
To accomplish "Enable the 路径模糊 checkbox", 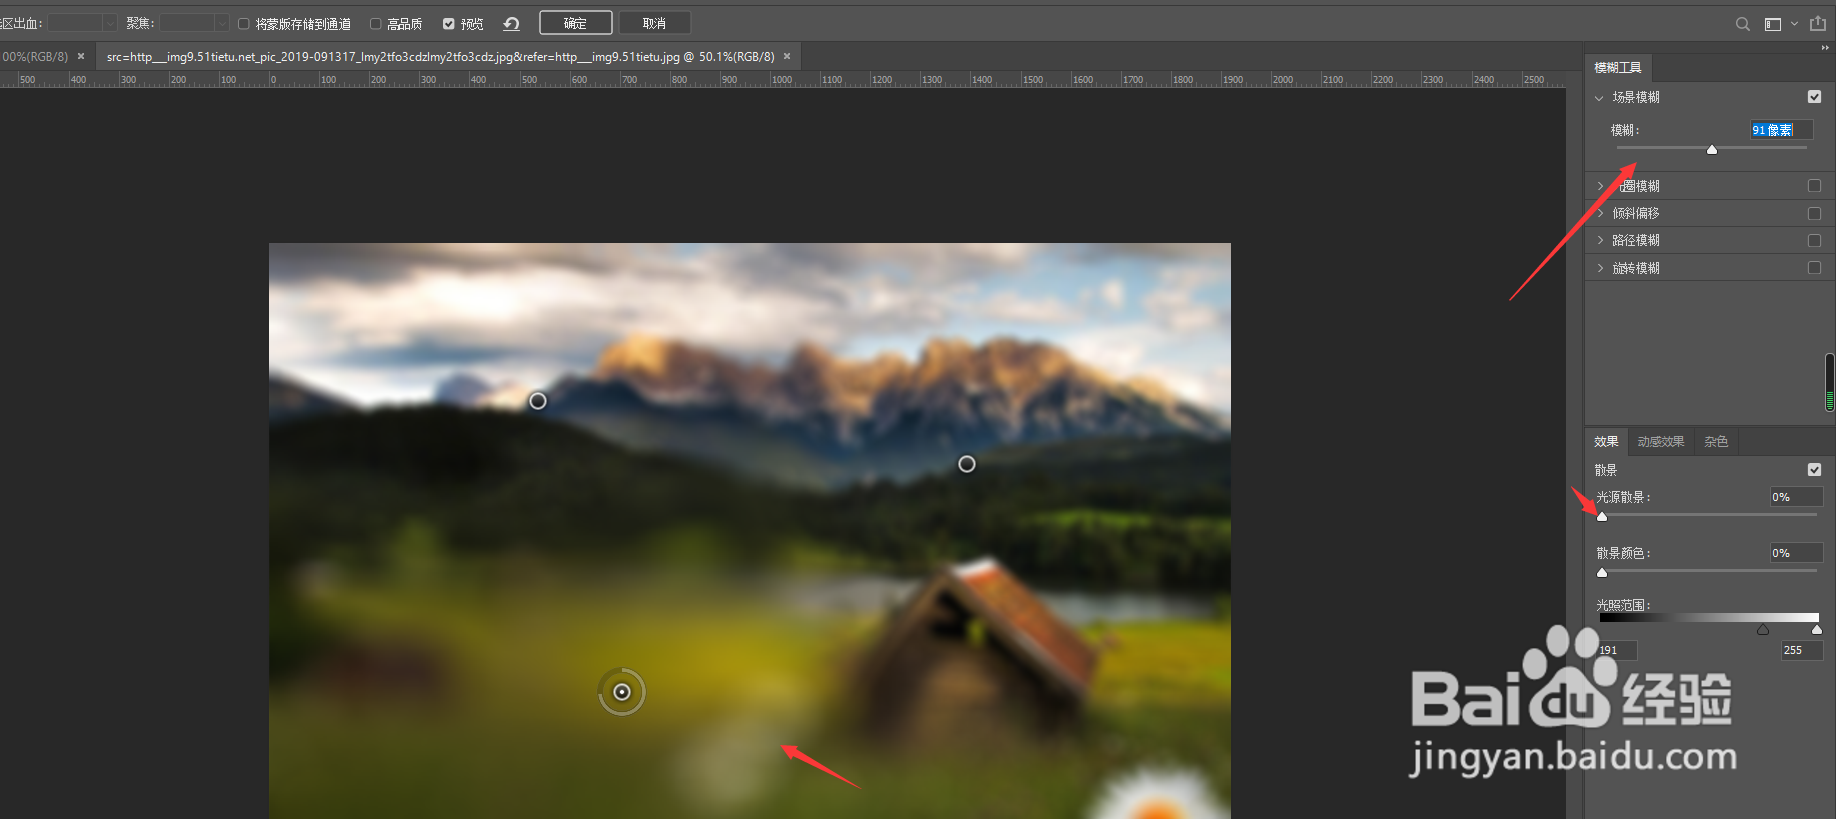I will [x=1814, y=240].
